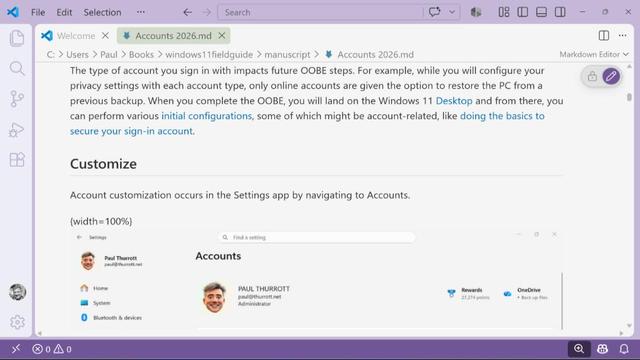640x360 pixels.
Task: Open Customize Layout control
Action: [x=504, y=12]
